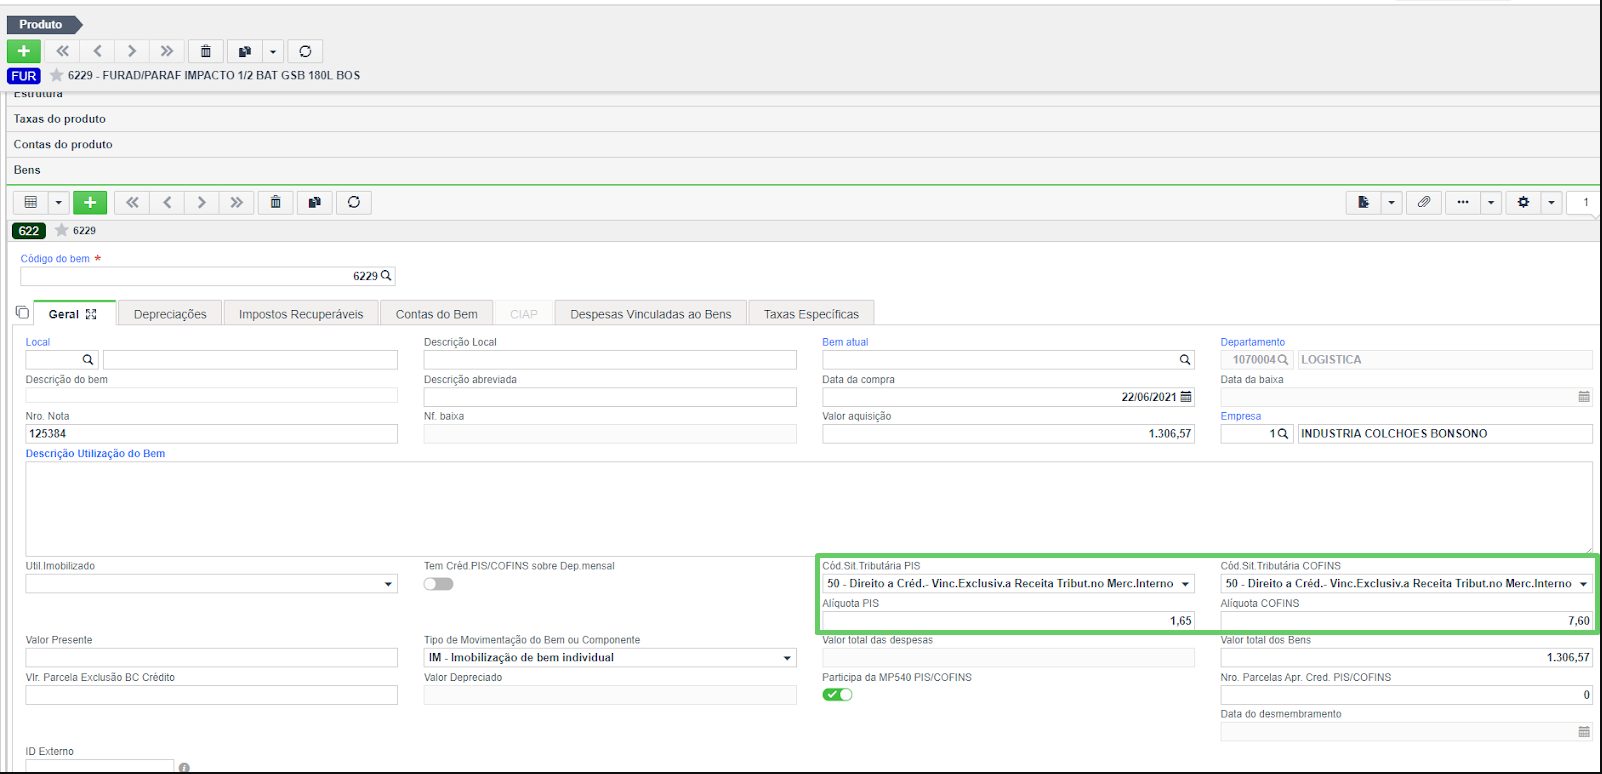Add new bem with green plus
The height and width of the screenshot is (774, 1602).
tap(90, 202)
